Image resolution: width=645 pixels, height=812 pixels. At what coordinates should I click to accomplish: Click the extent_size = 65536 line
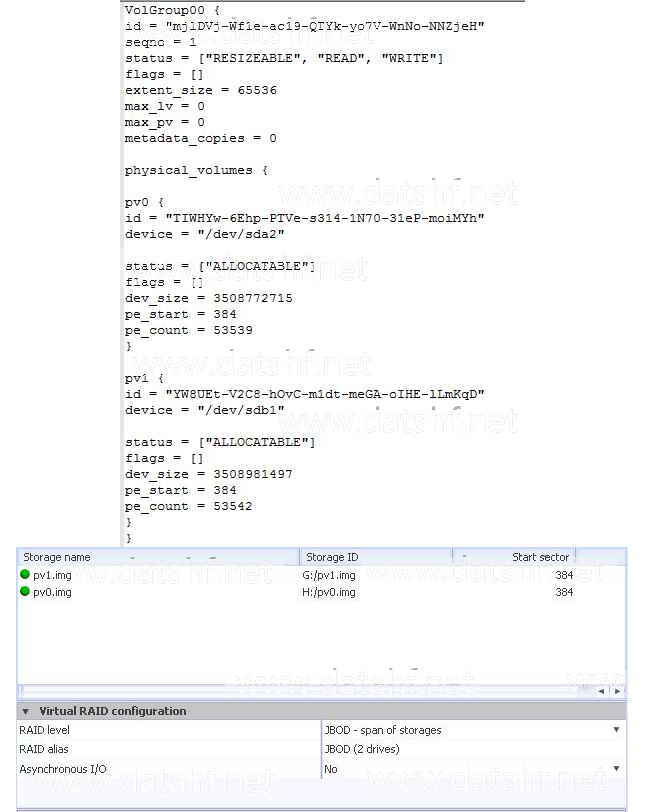point(201,90)
